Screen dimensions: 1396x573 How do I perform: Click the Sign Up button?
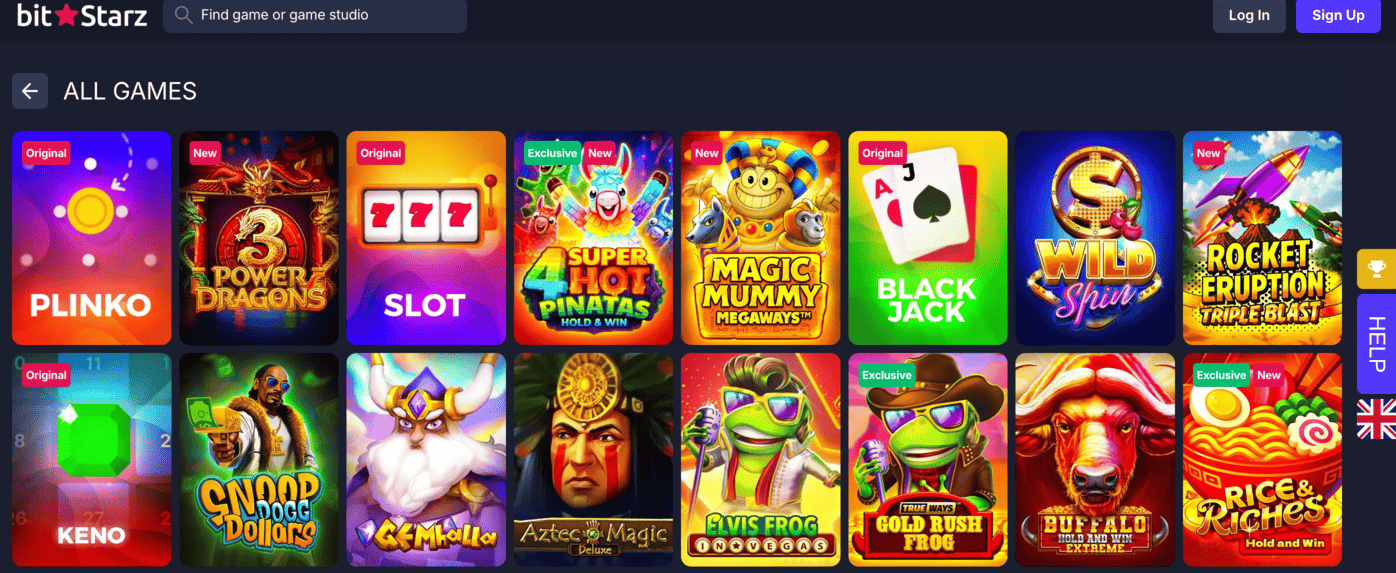[x=1338, y=15]
